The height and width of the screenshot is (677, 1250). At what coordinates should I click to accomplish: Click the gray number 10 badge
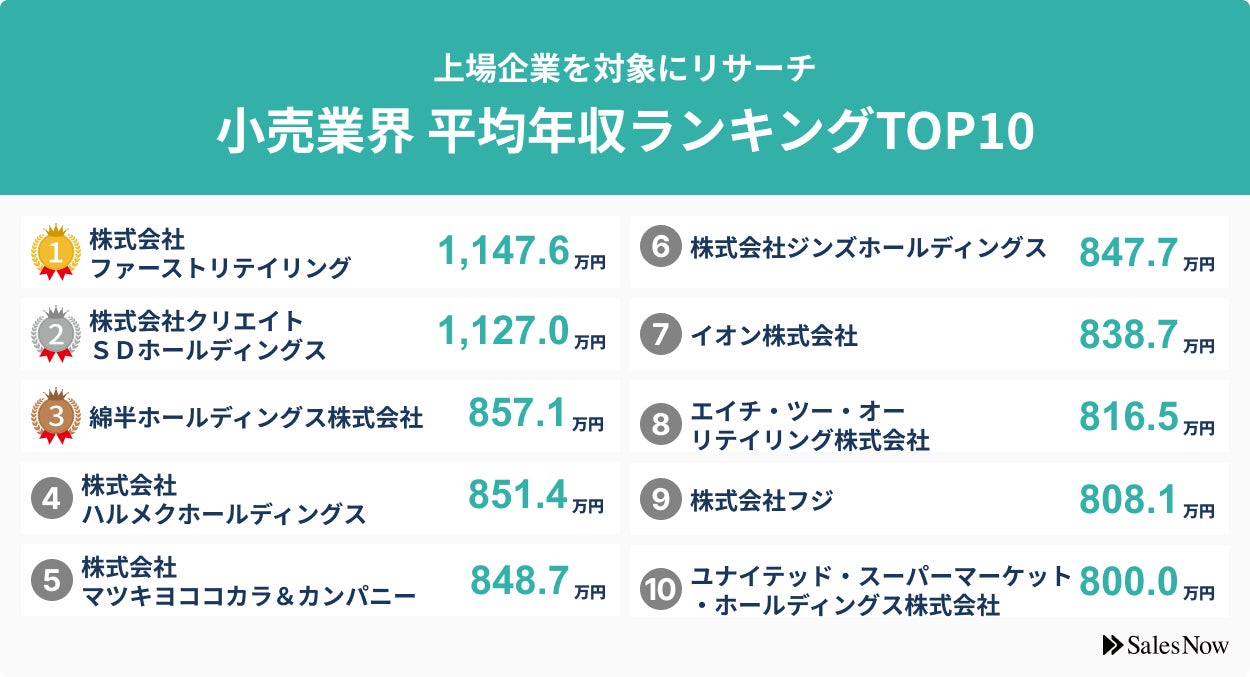(x=660, y=590)
